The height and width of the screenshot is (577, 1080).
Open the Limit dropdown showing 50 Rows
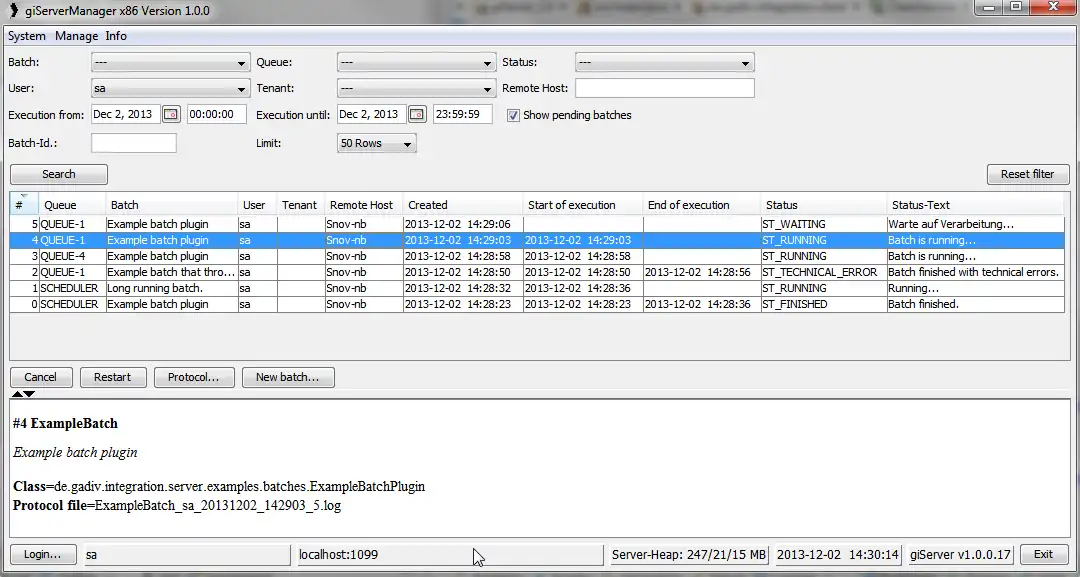pyautogui.click(x=377, y=143)
